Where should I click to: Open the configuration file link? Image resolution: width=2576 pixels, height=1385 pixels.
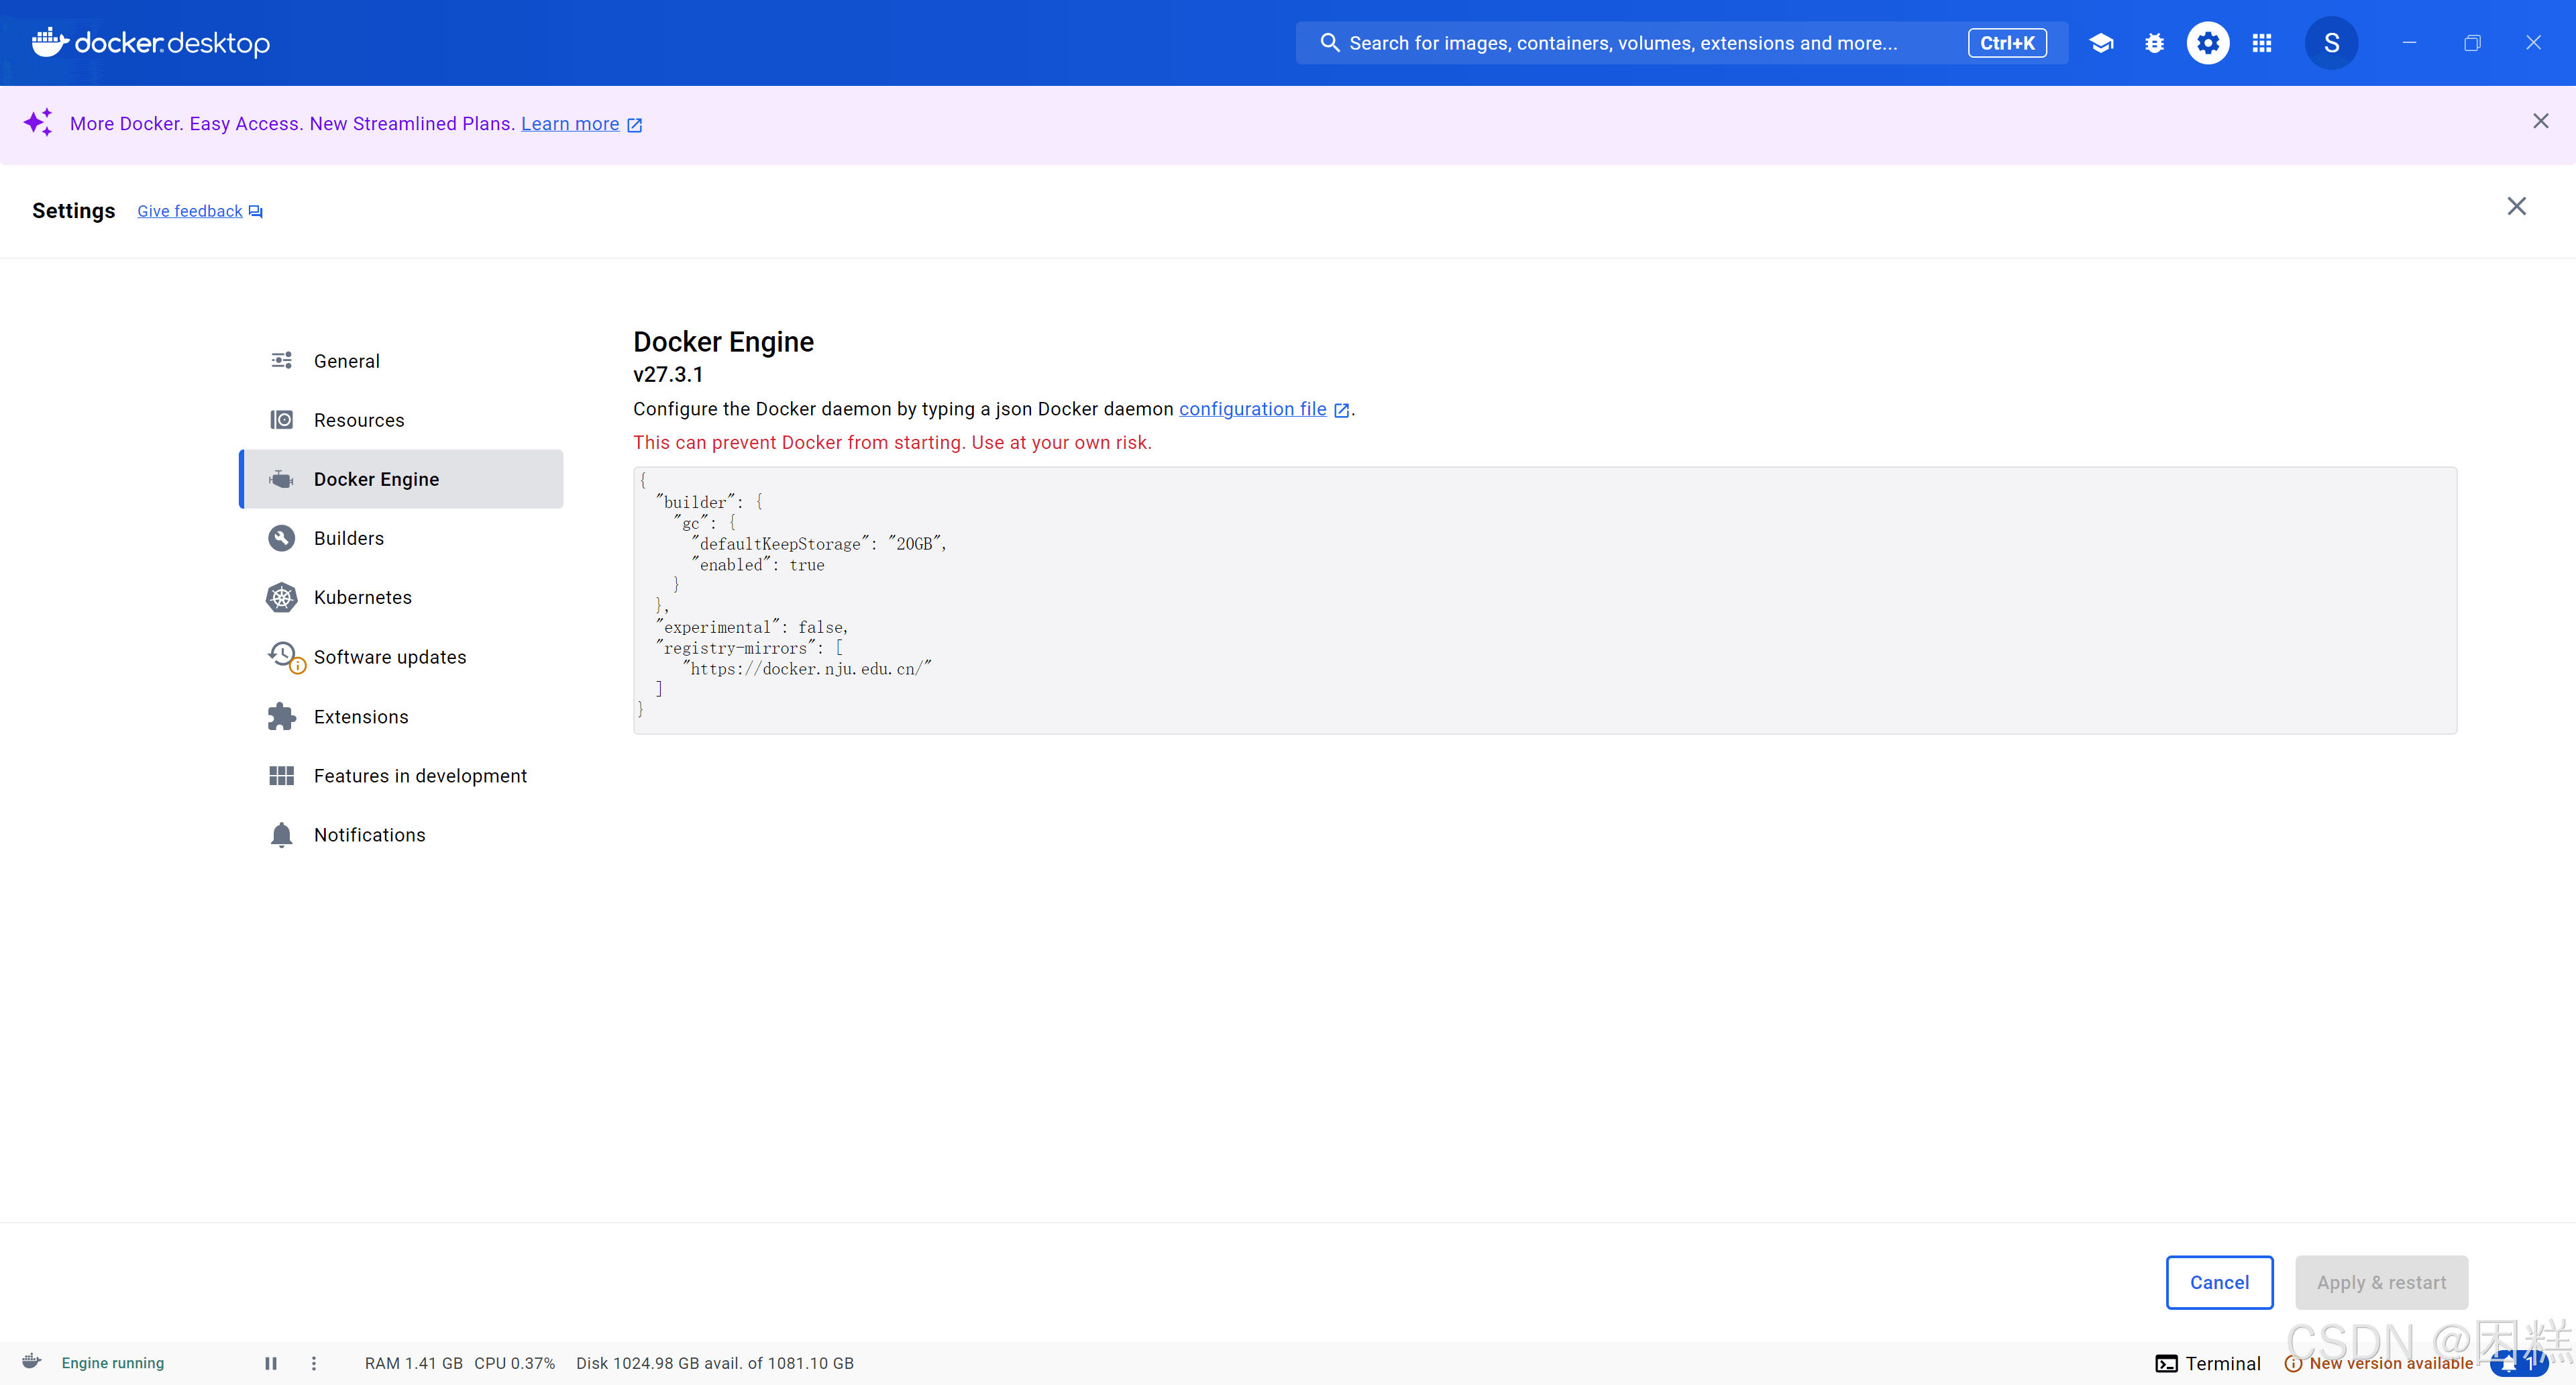[1253, 409]
